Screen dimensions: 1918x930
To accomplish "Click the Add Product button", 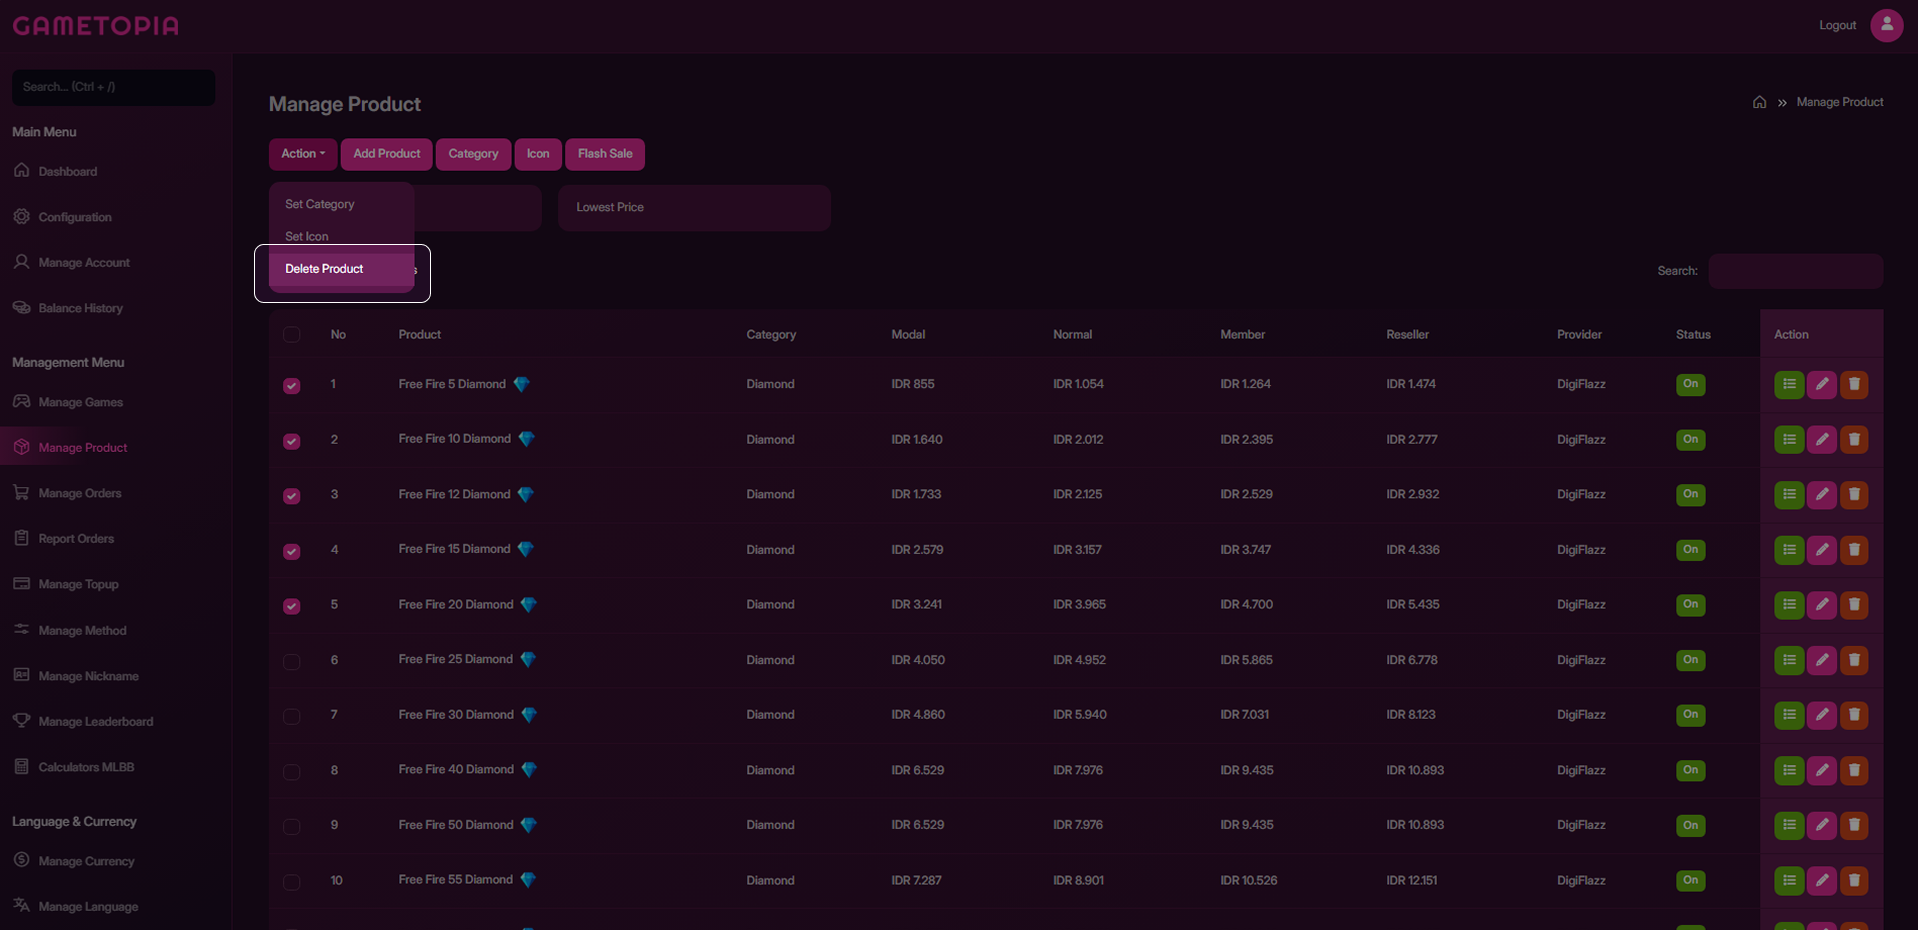I will [x=386, y=154].
